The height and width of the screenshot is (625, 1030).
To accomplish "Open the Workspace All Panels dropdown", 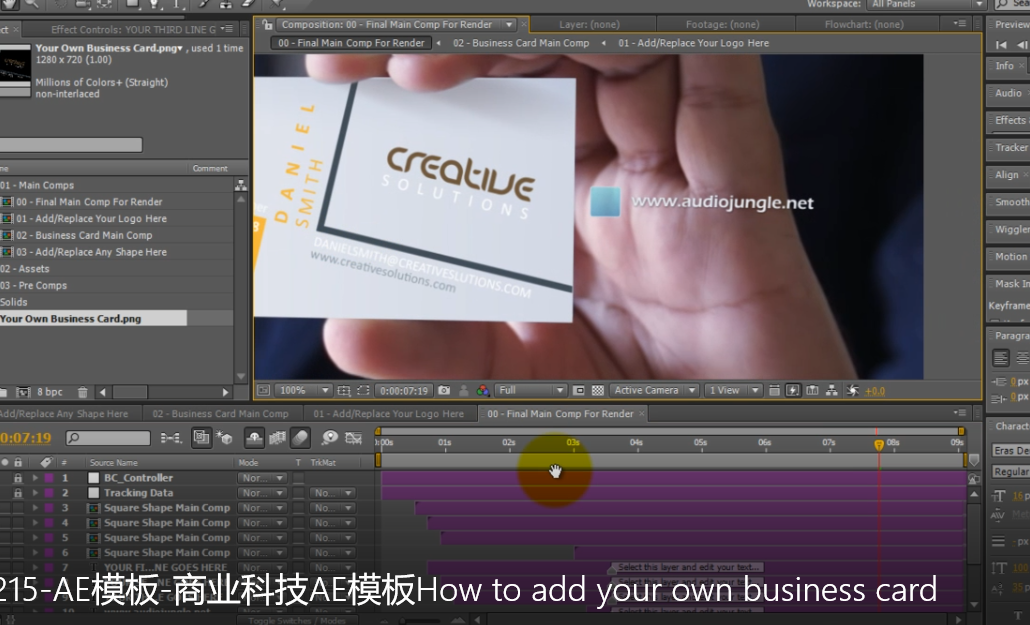I will tap(927, 5).
